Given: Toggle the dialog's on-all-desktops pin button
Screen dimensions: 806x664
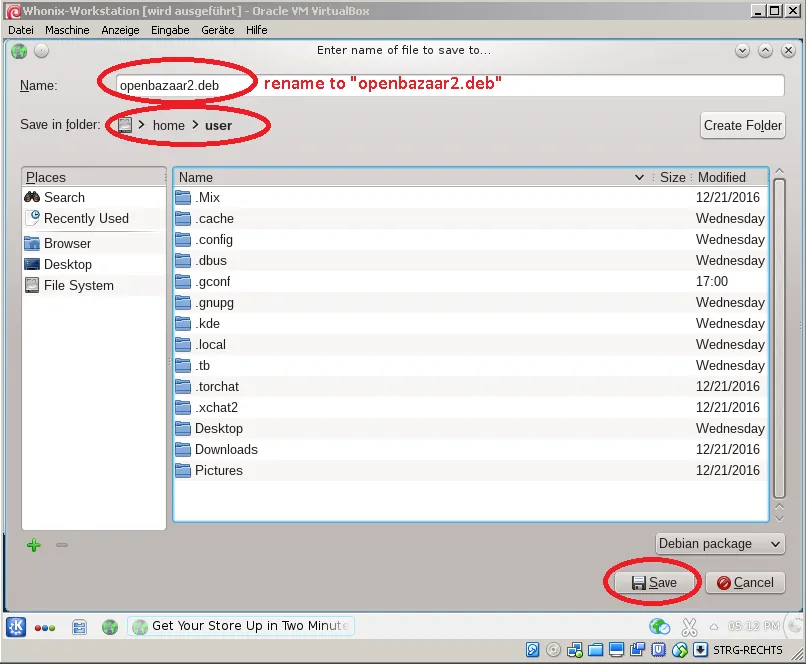Looking at the screenshot, I should pos(42,51).
